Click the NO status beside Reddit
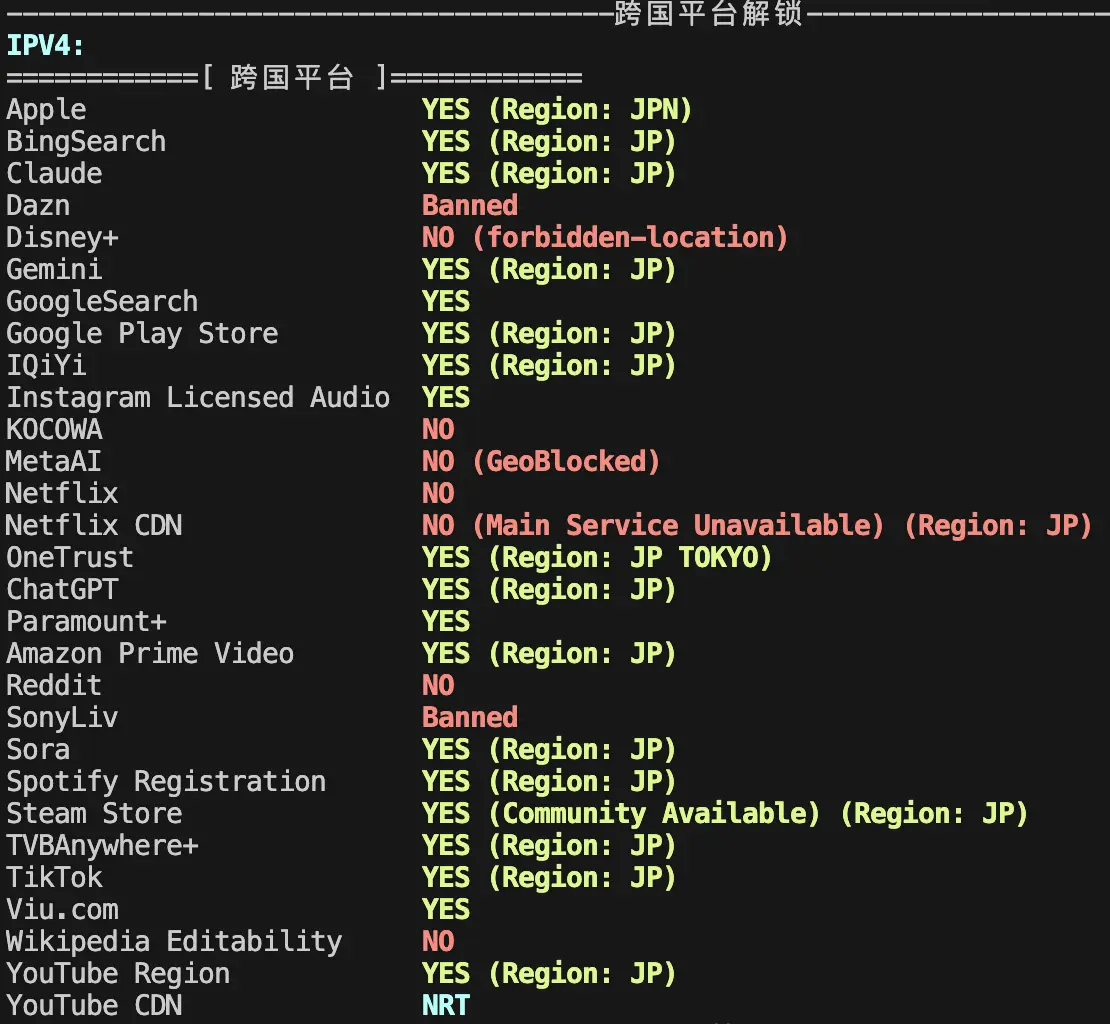The image size is (1110, 1024). [438, 686]
